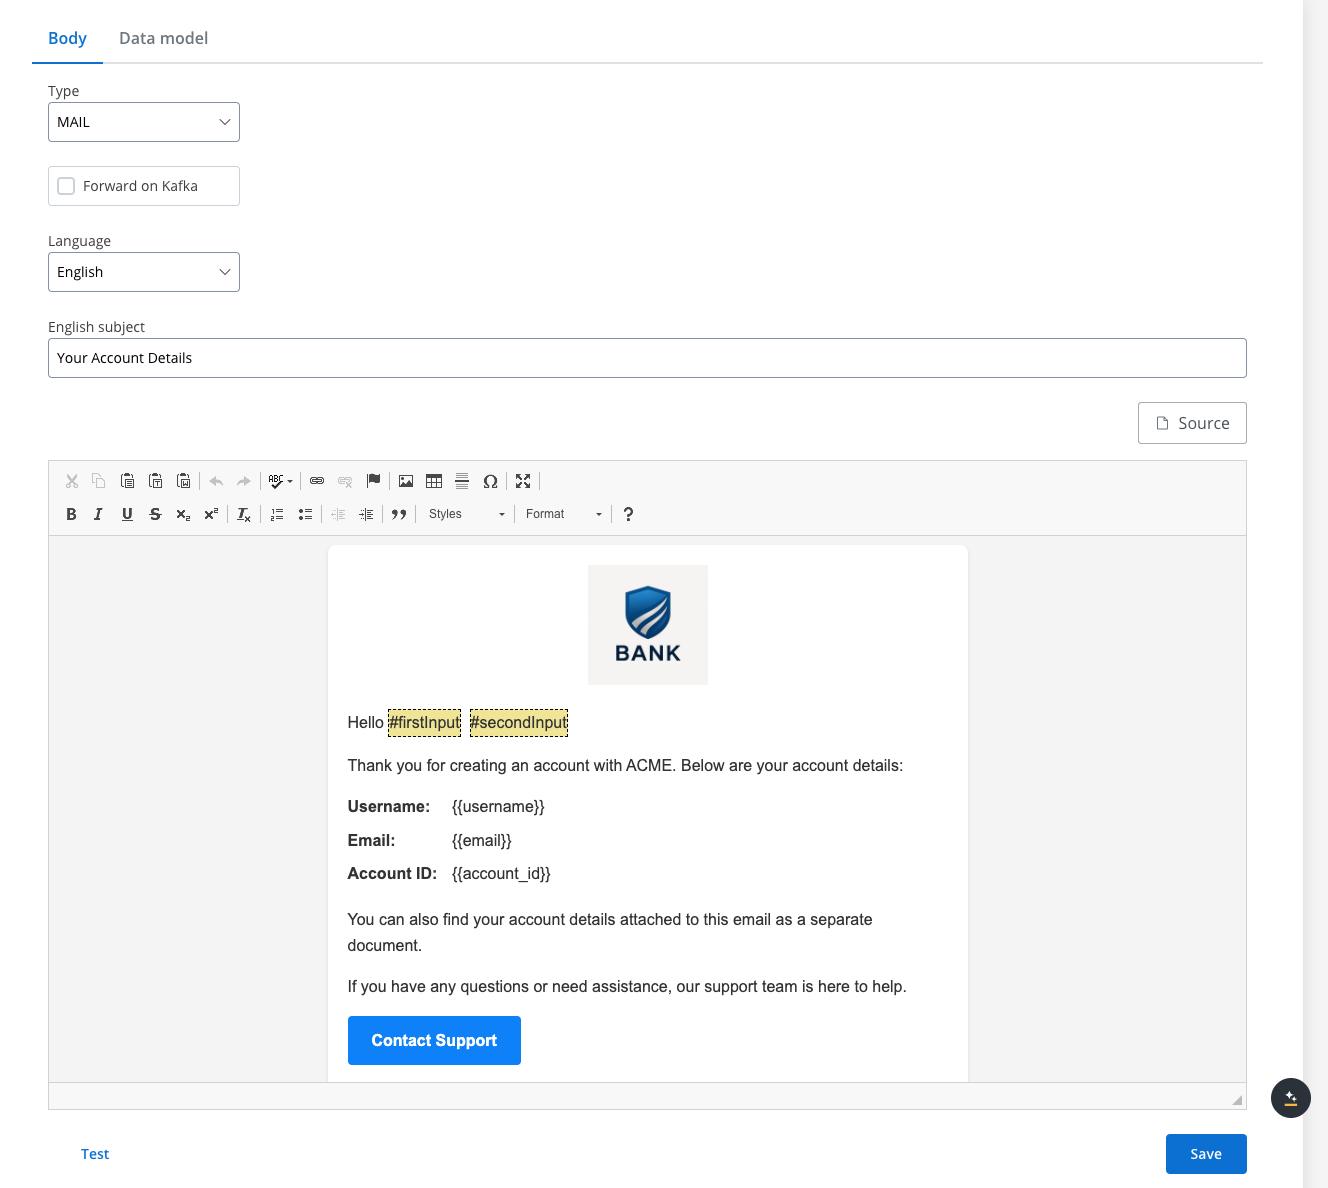Click the editor resize handle corner
The image size is (1328, 1188).
1237,1099
